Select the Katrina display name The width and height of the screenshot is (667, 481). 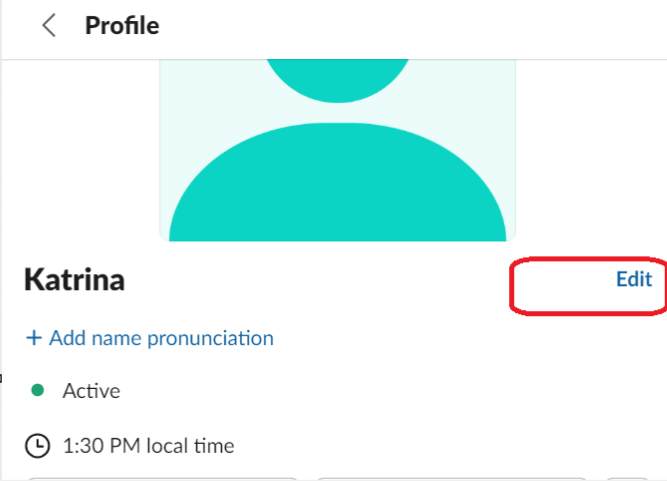(75, 280)
